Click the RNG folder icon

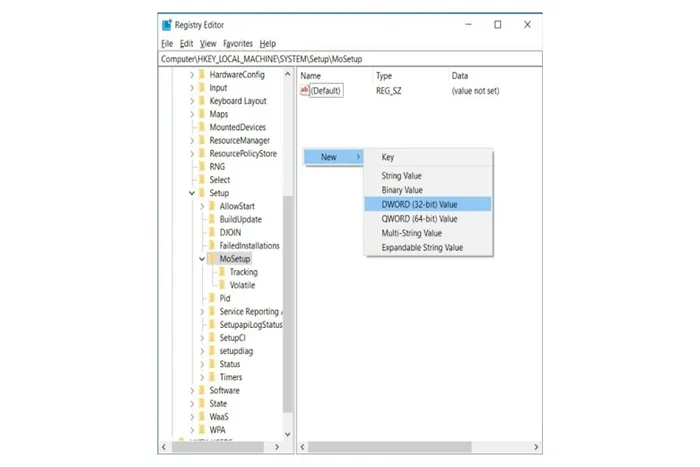click(x=202, y=167)
